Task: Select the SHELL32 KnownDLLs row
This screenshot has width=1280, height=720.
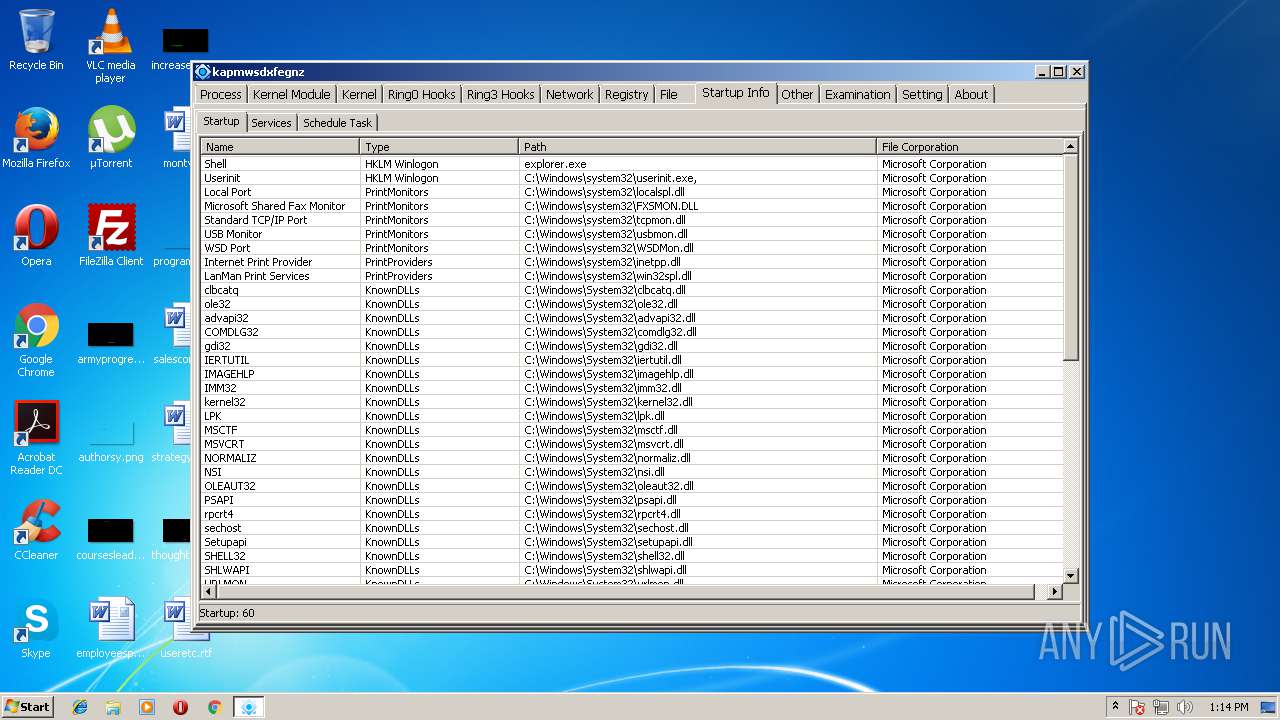Action: tap(631, 556)
